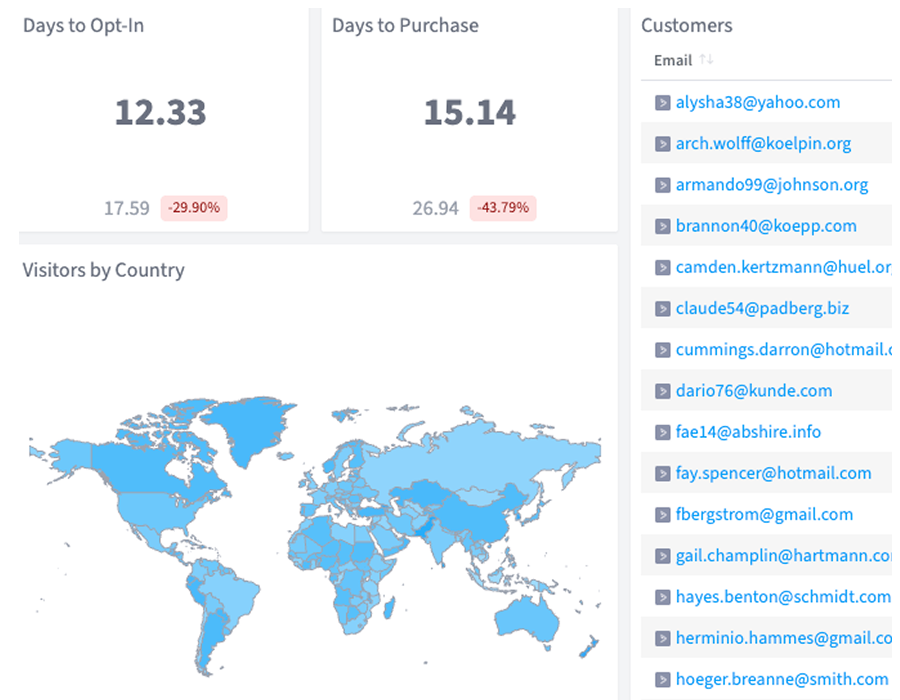Image resolution: width=900 pixels, height=700 pixels.
Task: Expand the fay.spencer@hotmail.com customer row
Action: point(662,473)
